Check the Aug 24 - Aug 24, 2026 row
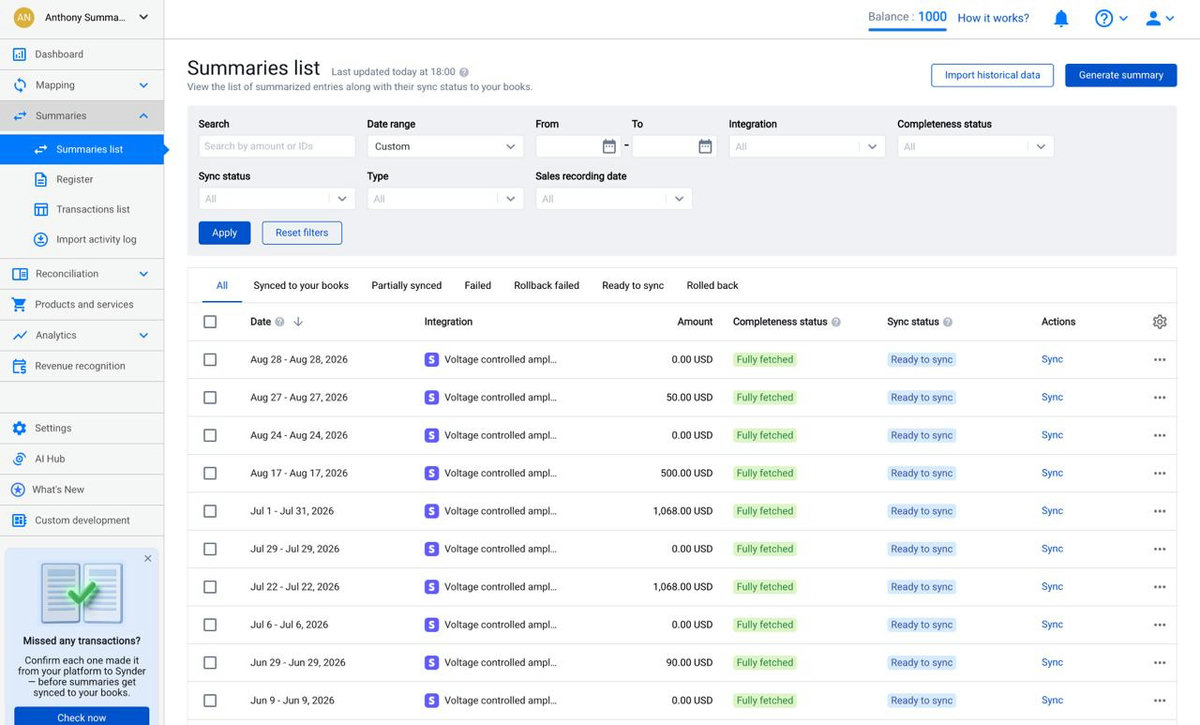The height and width of the screenshot is (725, 1200). (x=210, y=436)
